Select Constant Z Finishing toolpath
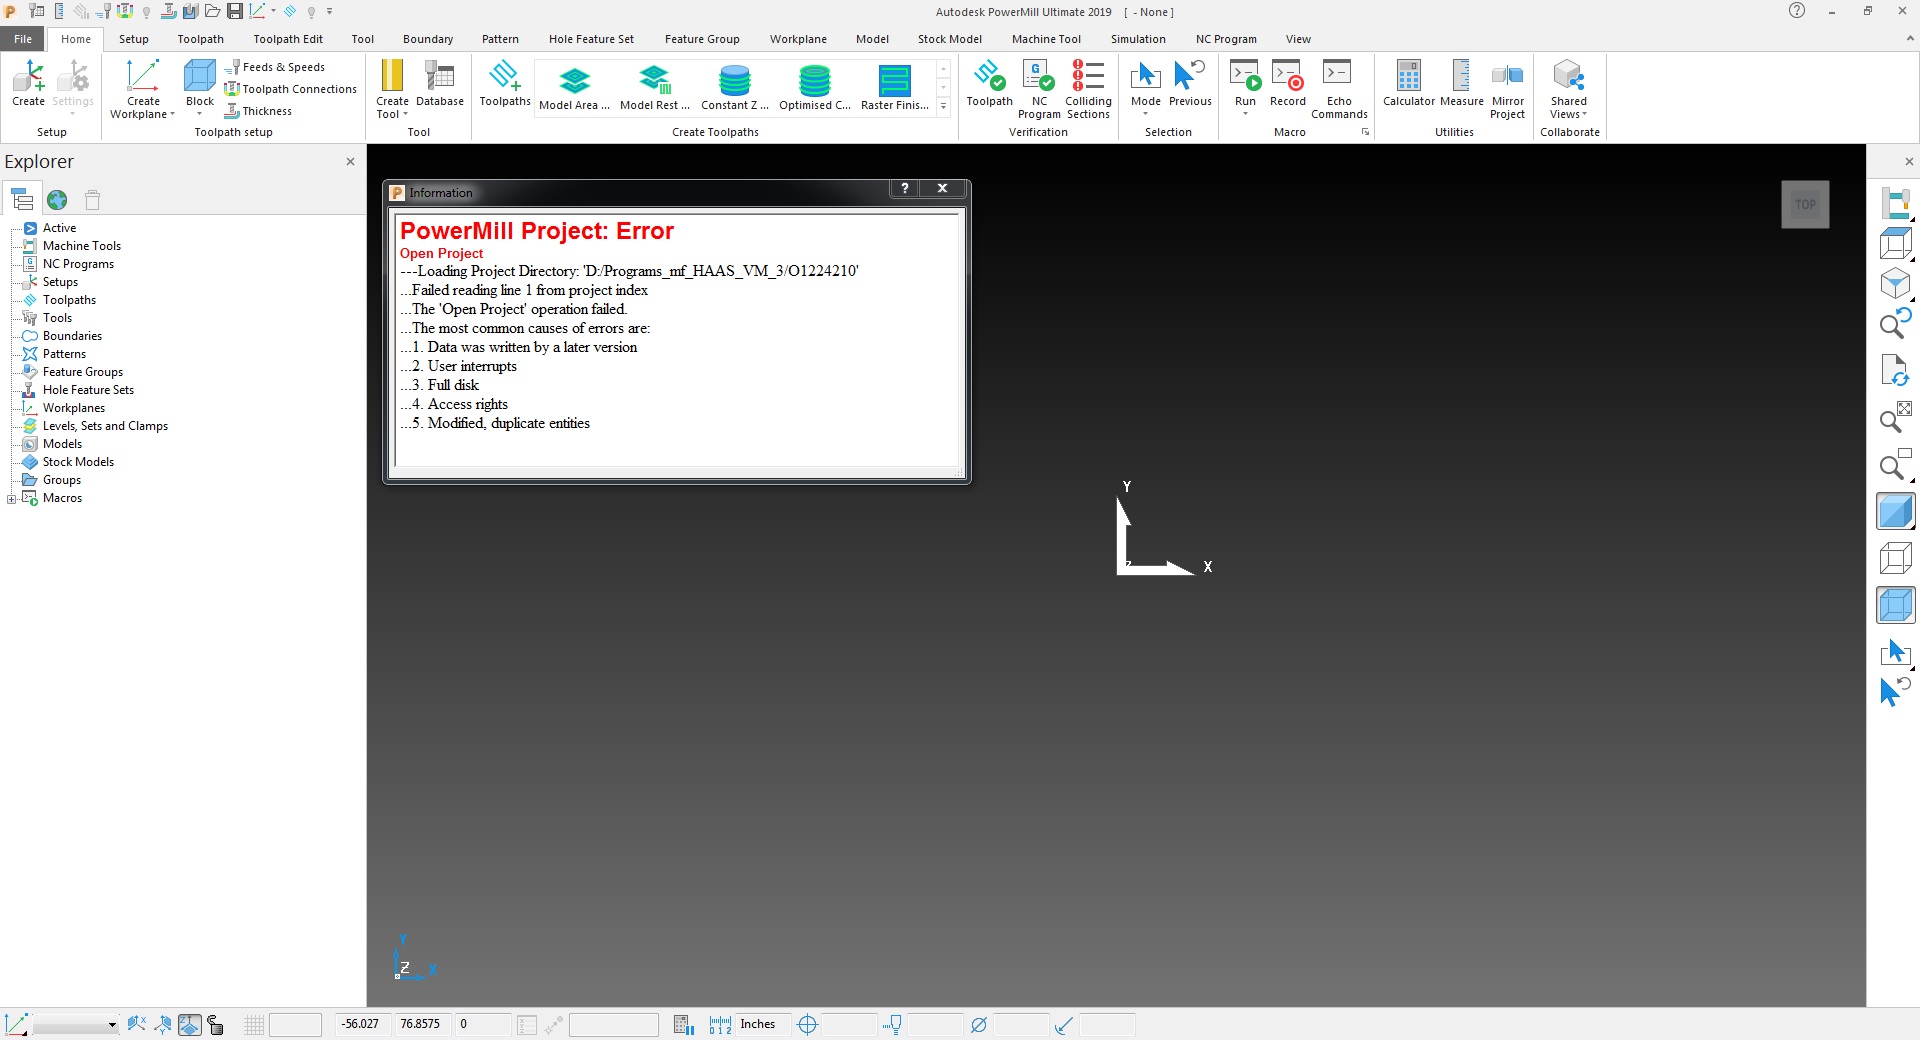This screenshot has height=1040, width=1920. coord(735,88)
